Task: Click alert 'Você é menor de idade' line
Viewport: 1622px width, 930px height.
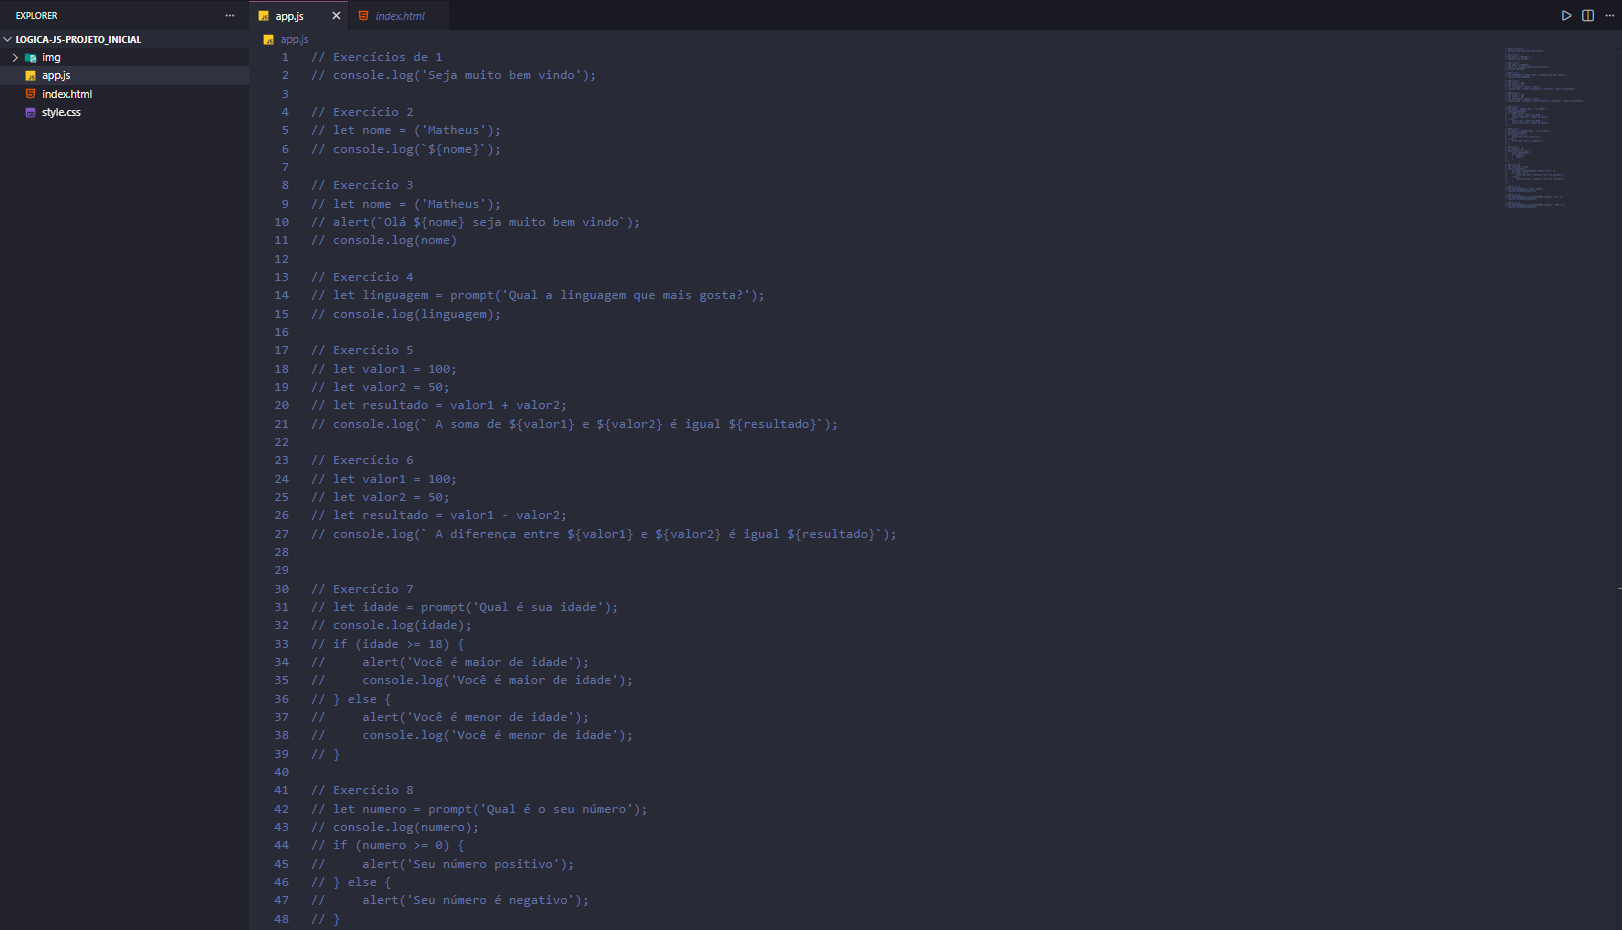Action: pos(450,717)
